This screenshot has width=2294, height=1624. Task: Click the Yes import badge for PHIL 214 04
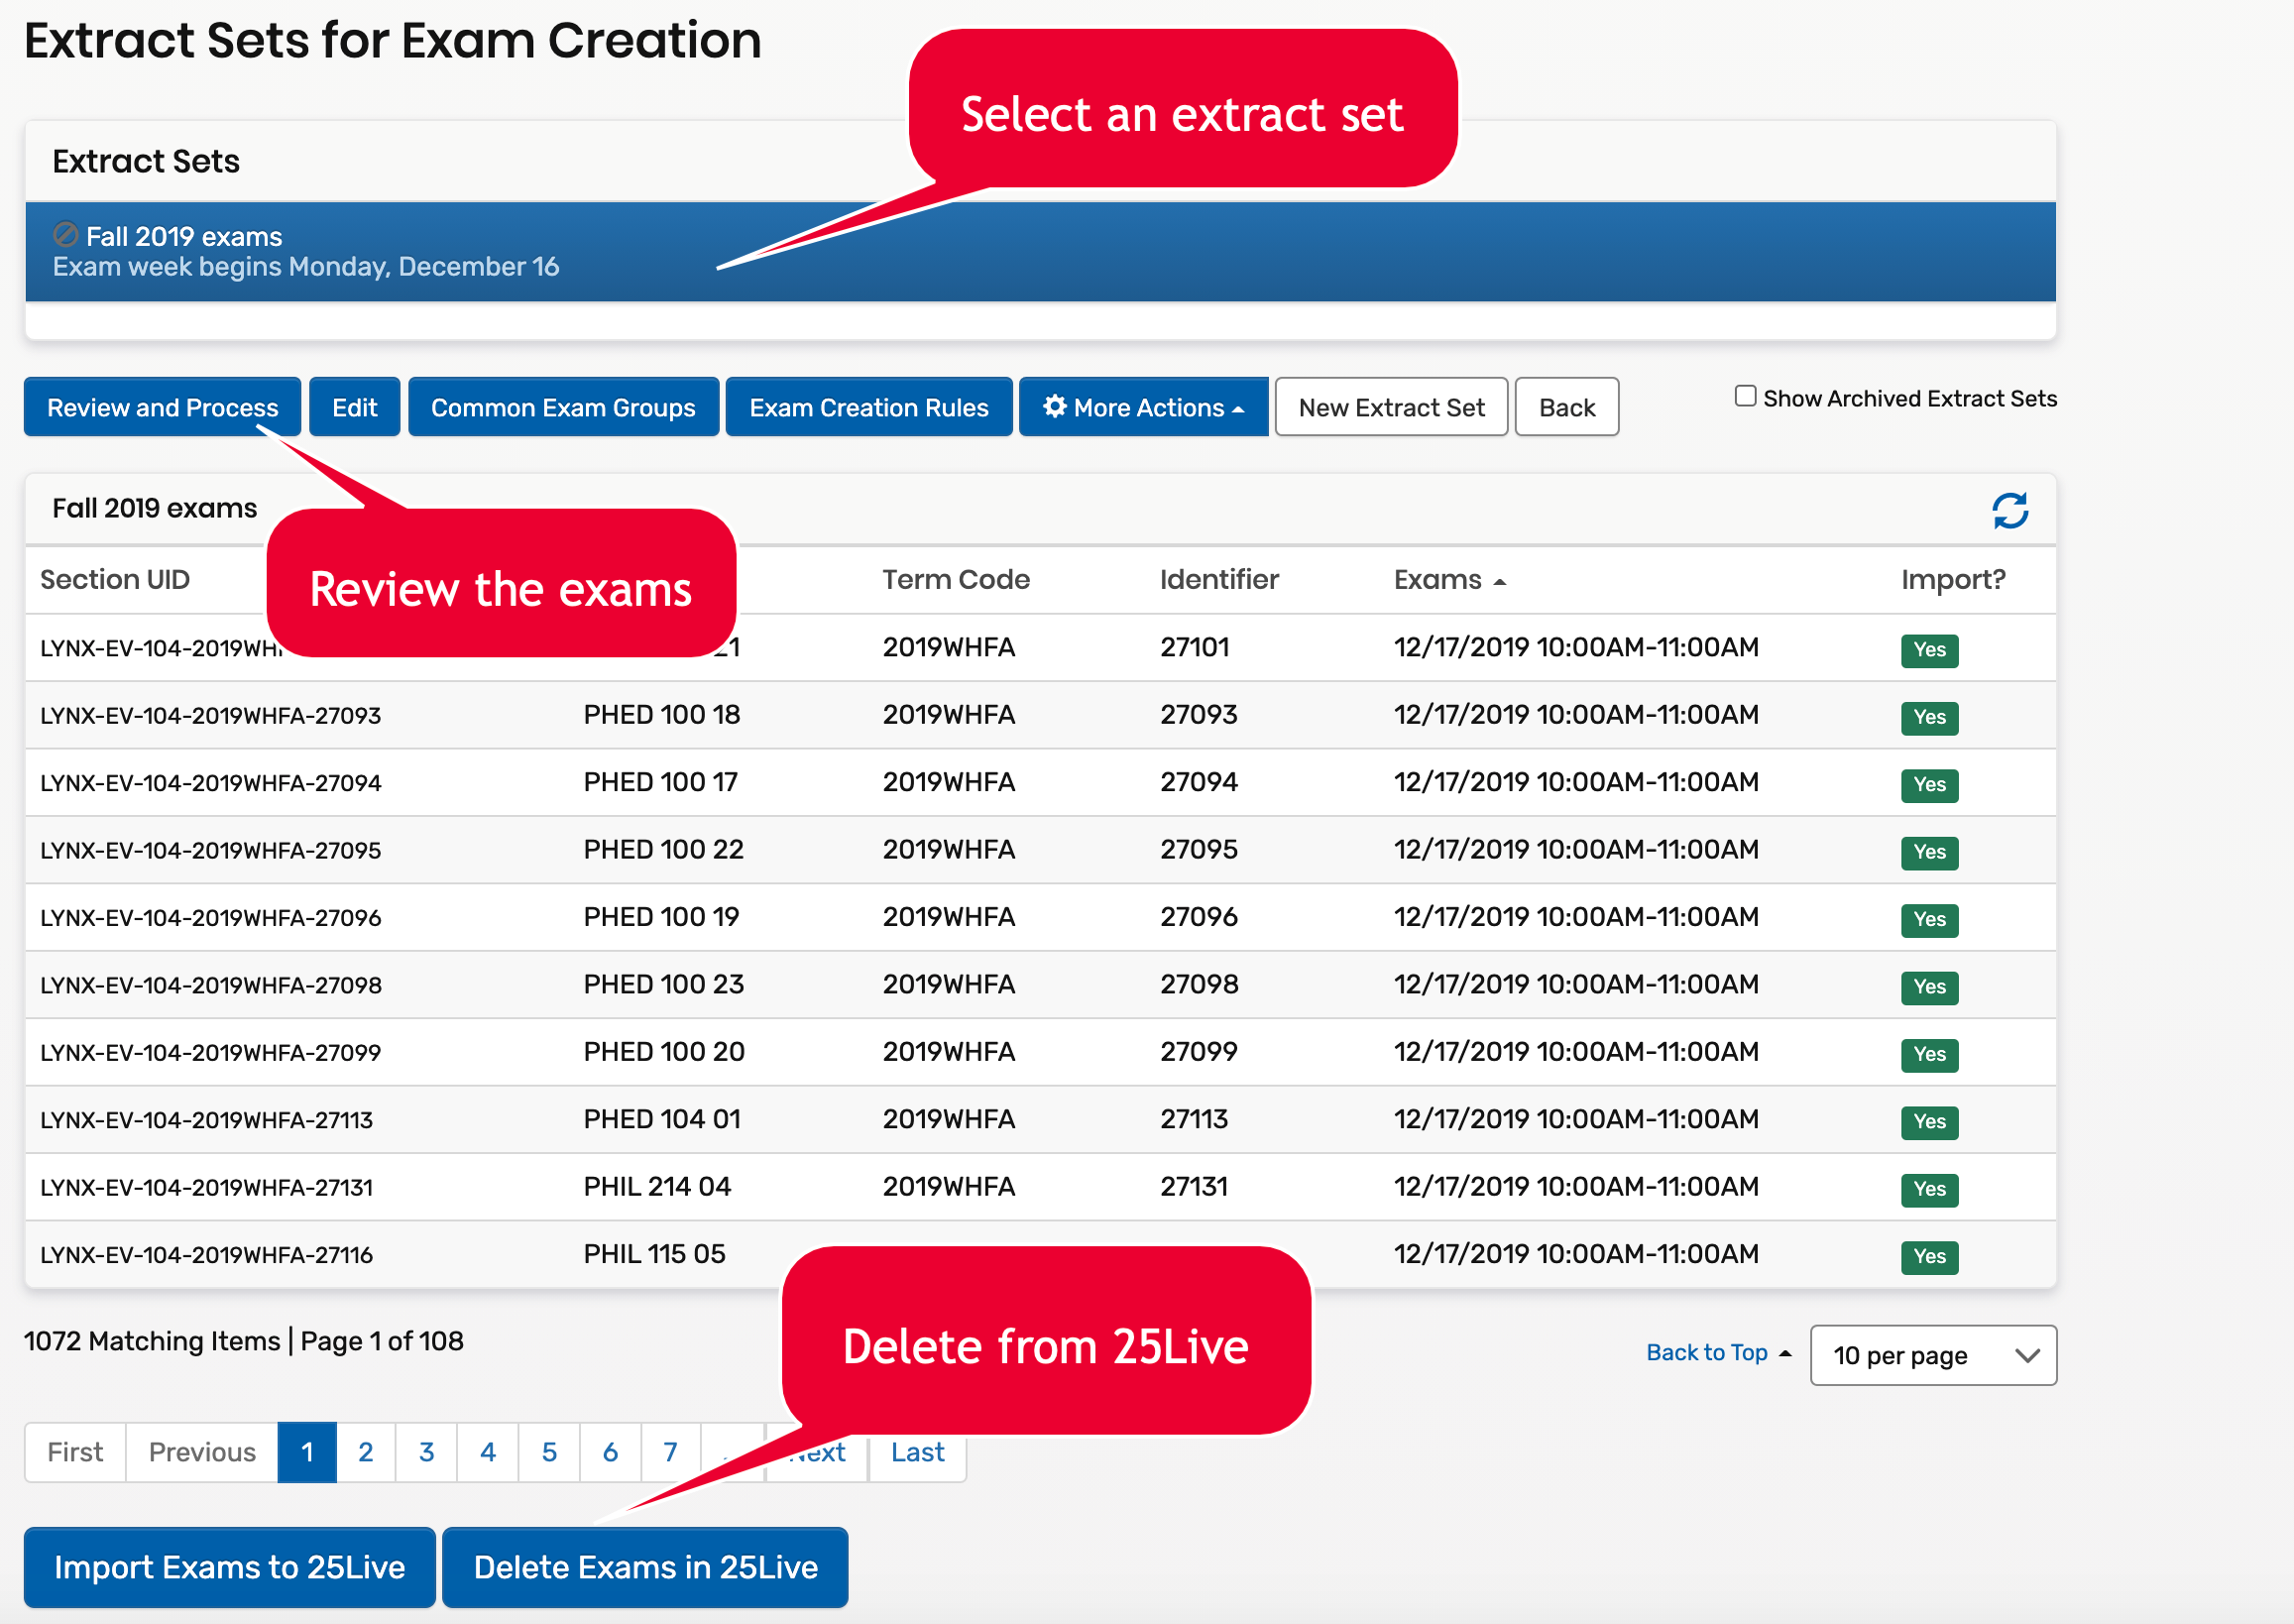tap(1928, 1189)
